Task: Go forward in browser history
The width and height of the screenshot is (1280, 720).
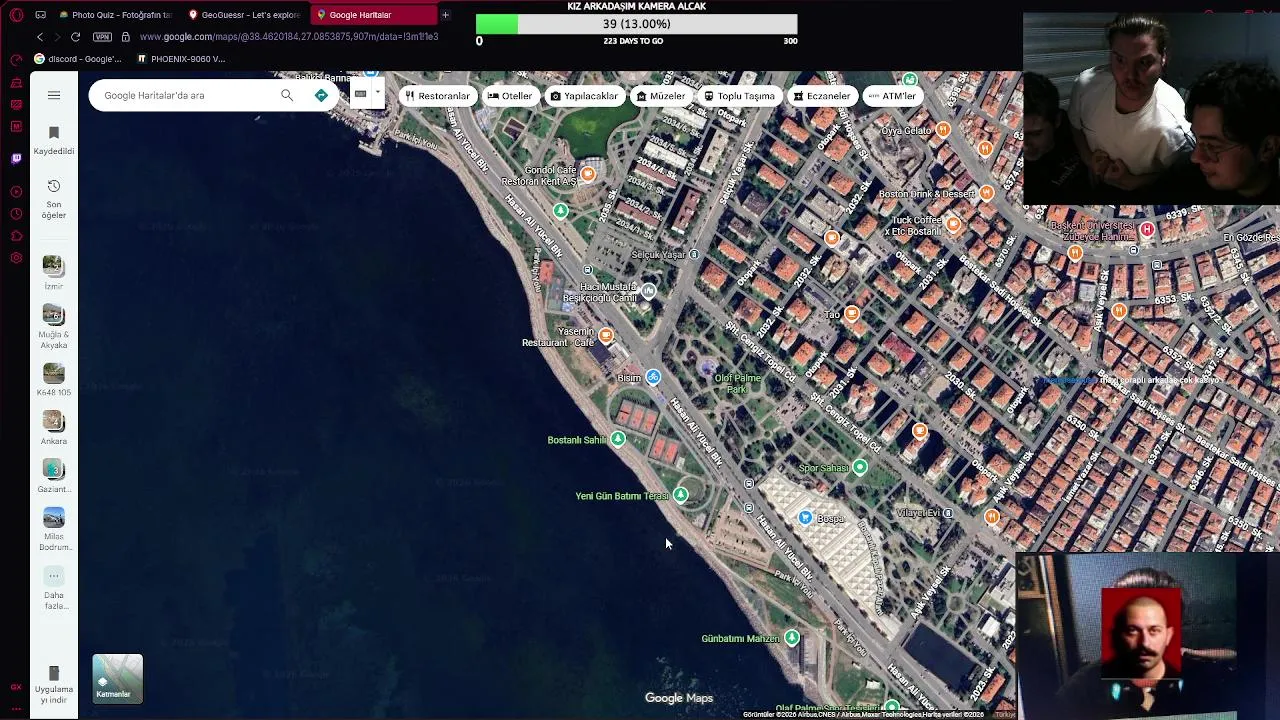Action: click(x=57, y=37)
